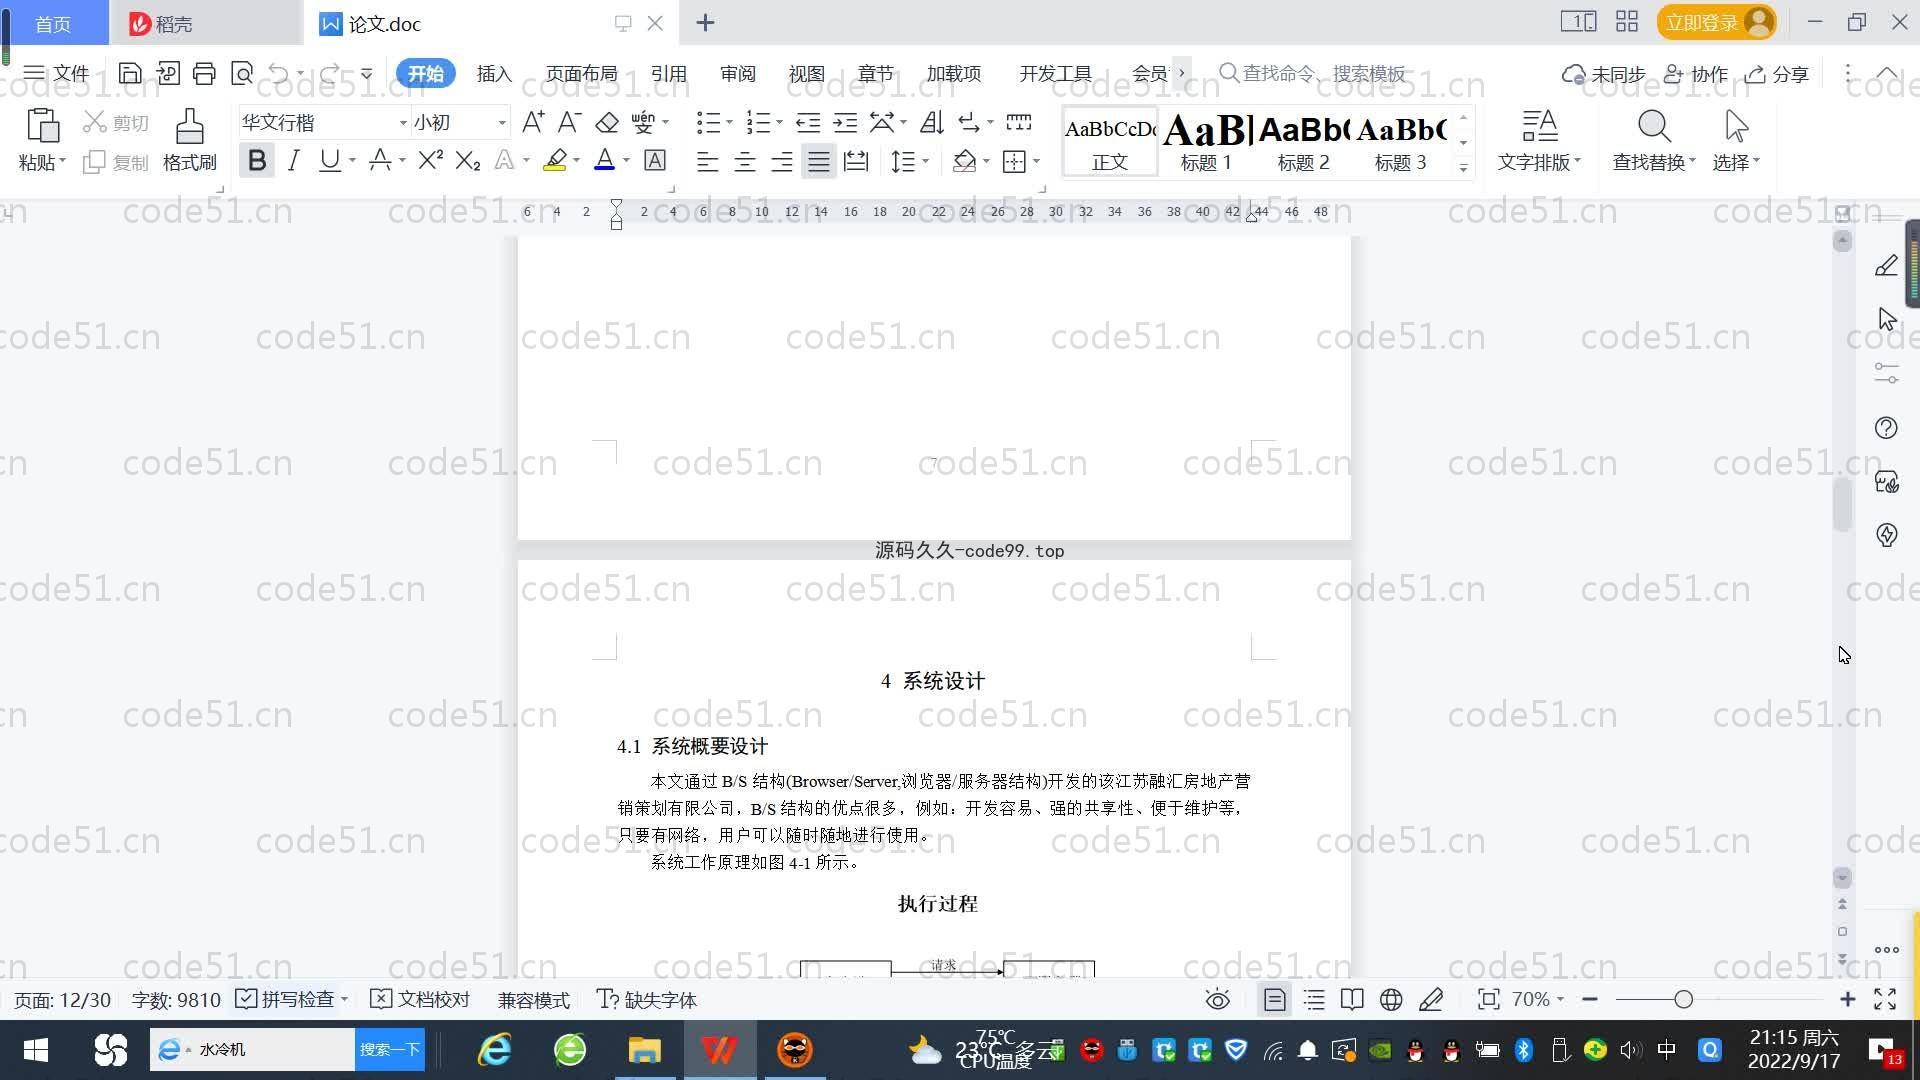Image resolution: width=1920 pixels, height=1080 pixels.
Task: Click the decrease indent icon
Action: coord(808,122)
